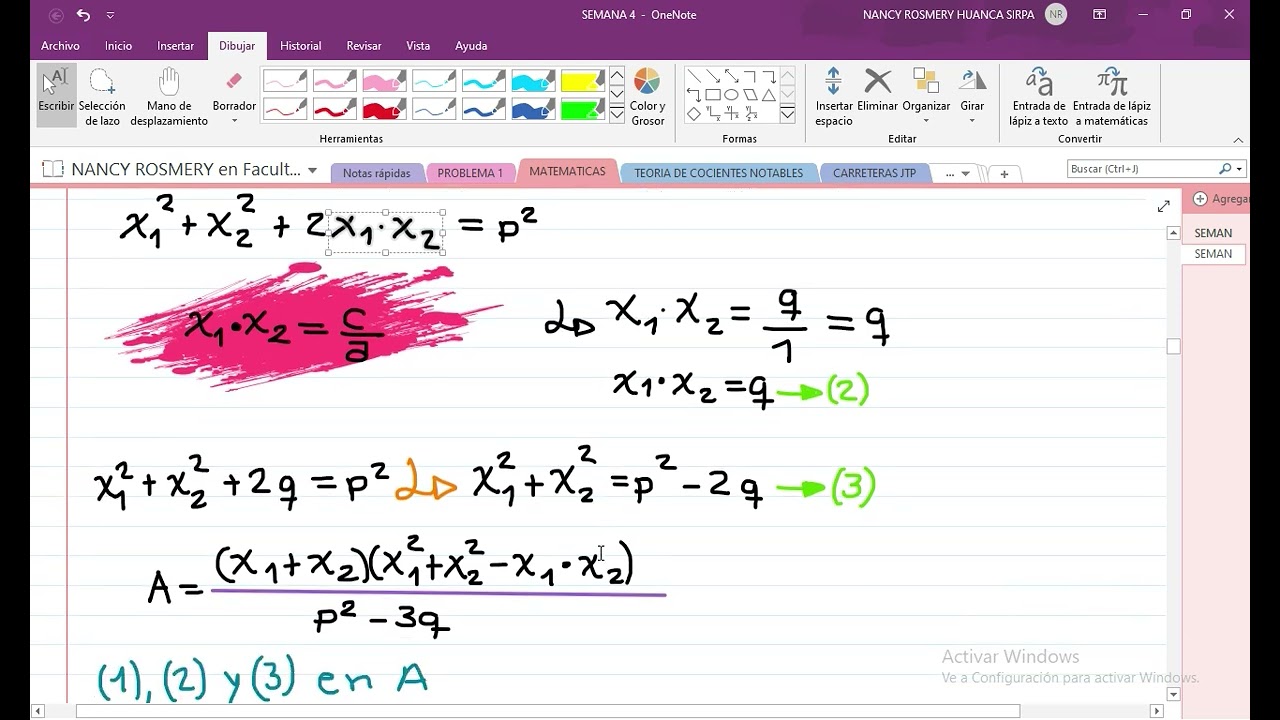Pick the double-headed arrow shape
Viewport: 1280px width, 720px height.
tap(732, 76)
